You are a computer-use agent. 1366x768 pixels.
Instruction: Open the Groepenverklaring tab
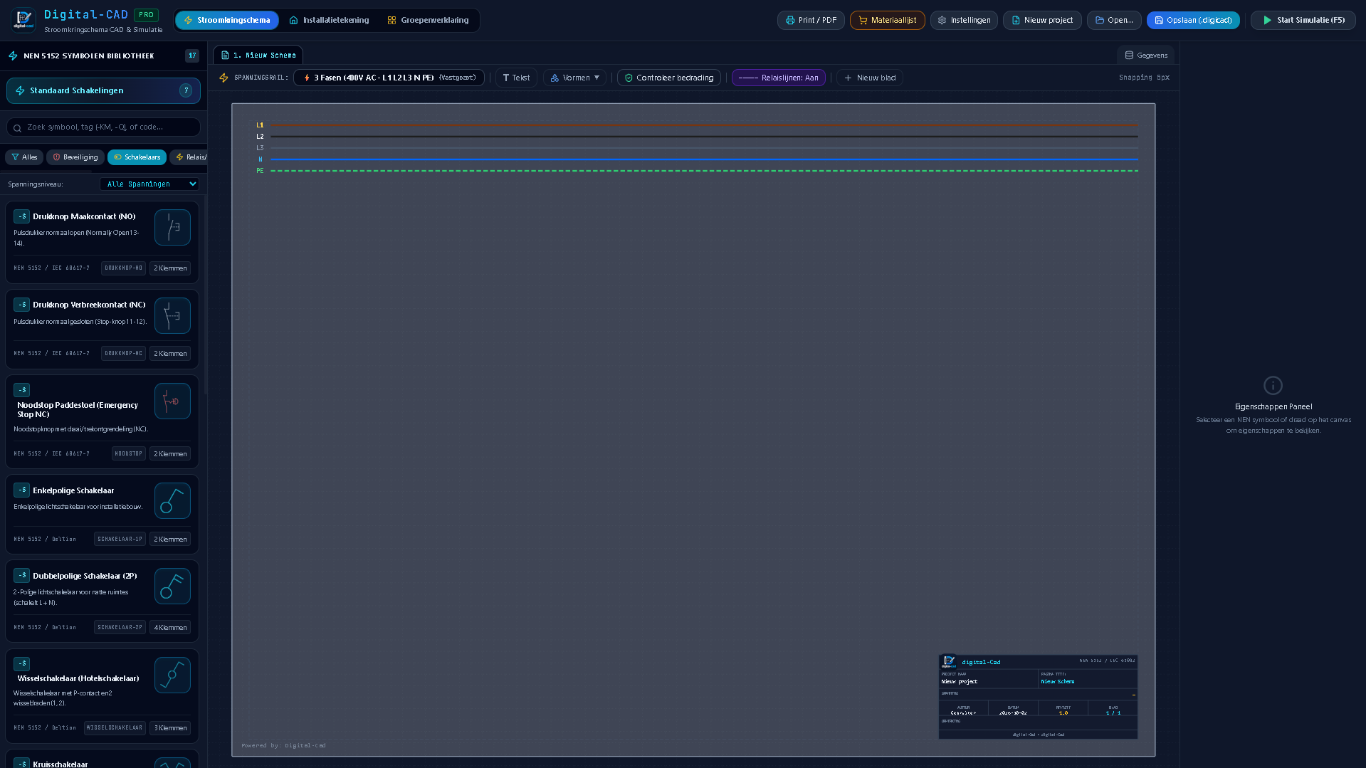pyautogui.click(x=428, y=20)
